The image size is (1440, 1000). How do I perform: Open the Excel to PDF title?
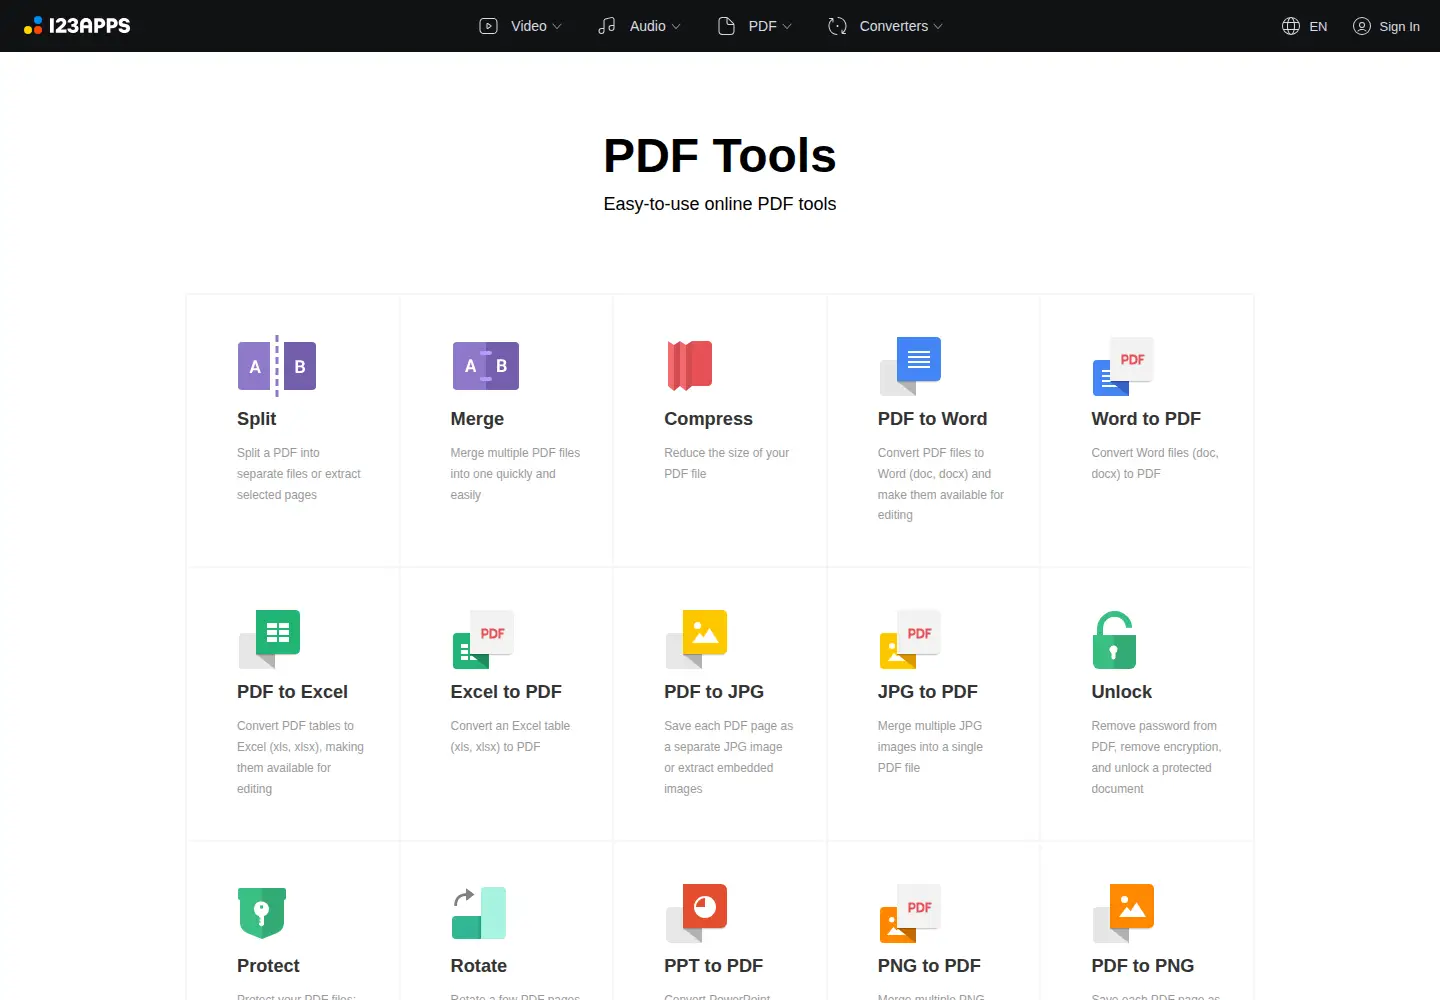506,692
